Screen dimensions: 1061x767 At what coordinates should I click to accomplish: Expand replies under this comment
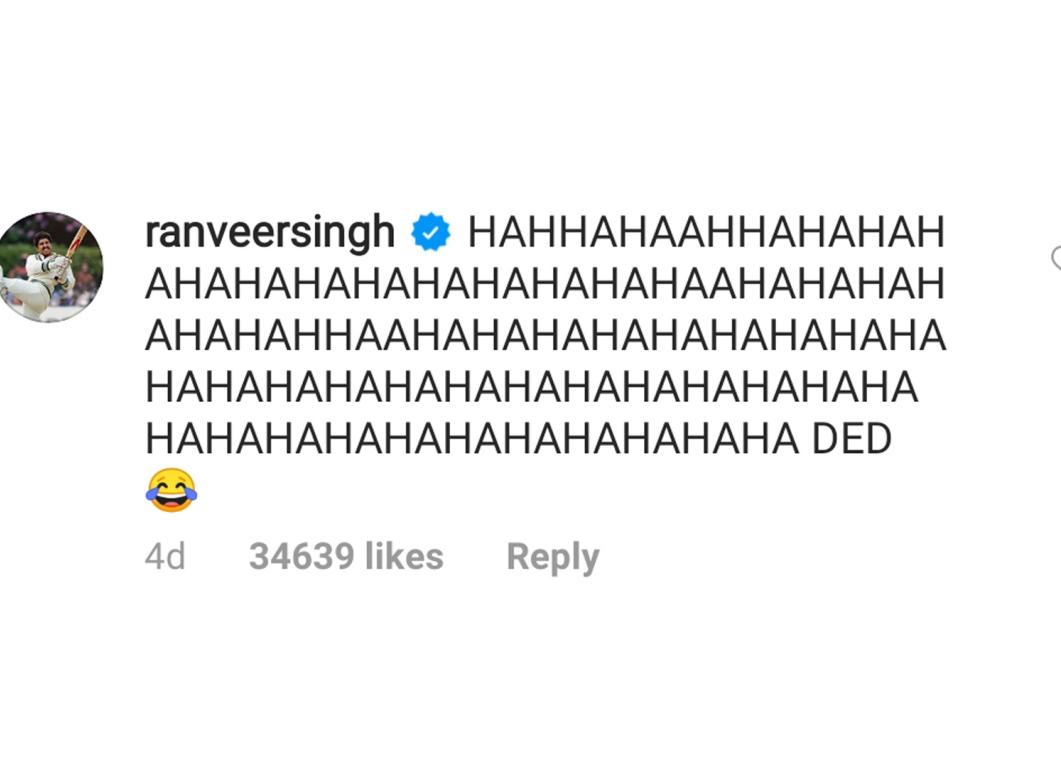point(553,556)
